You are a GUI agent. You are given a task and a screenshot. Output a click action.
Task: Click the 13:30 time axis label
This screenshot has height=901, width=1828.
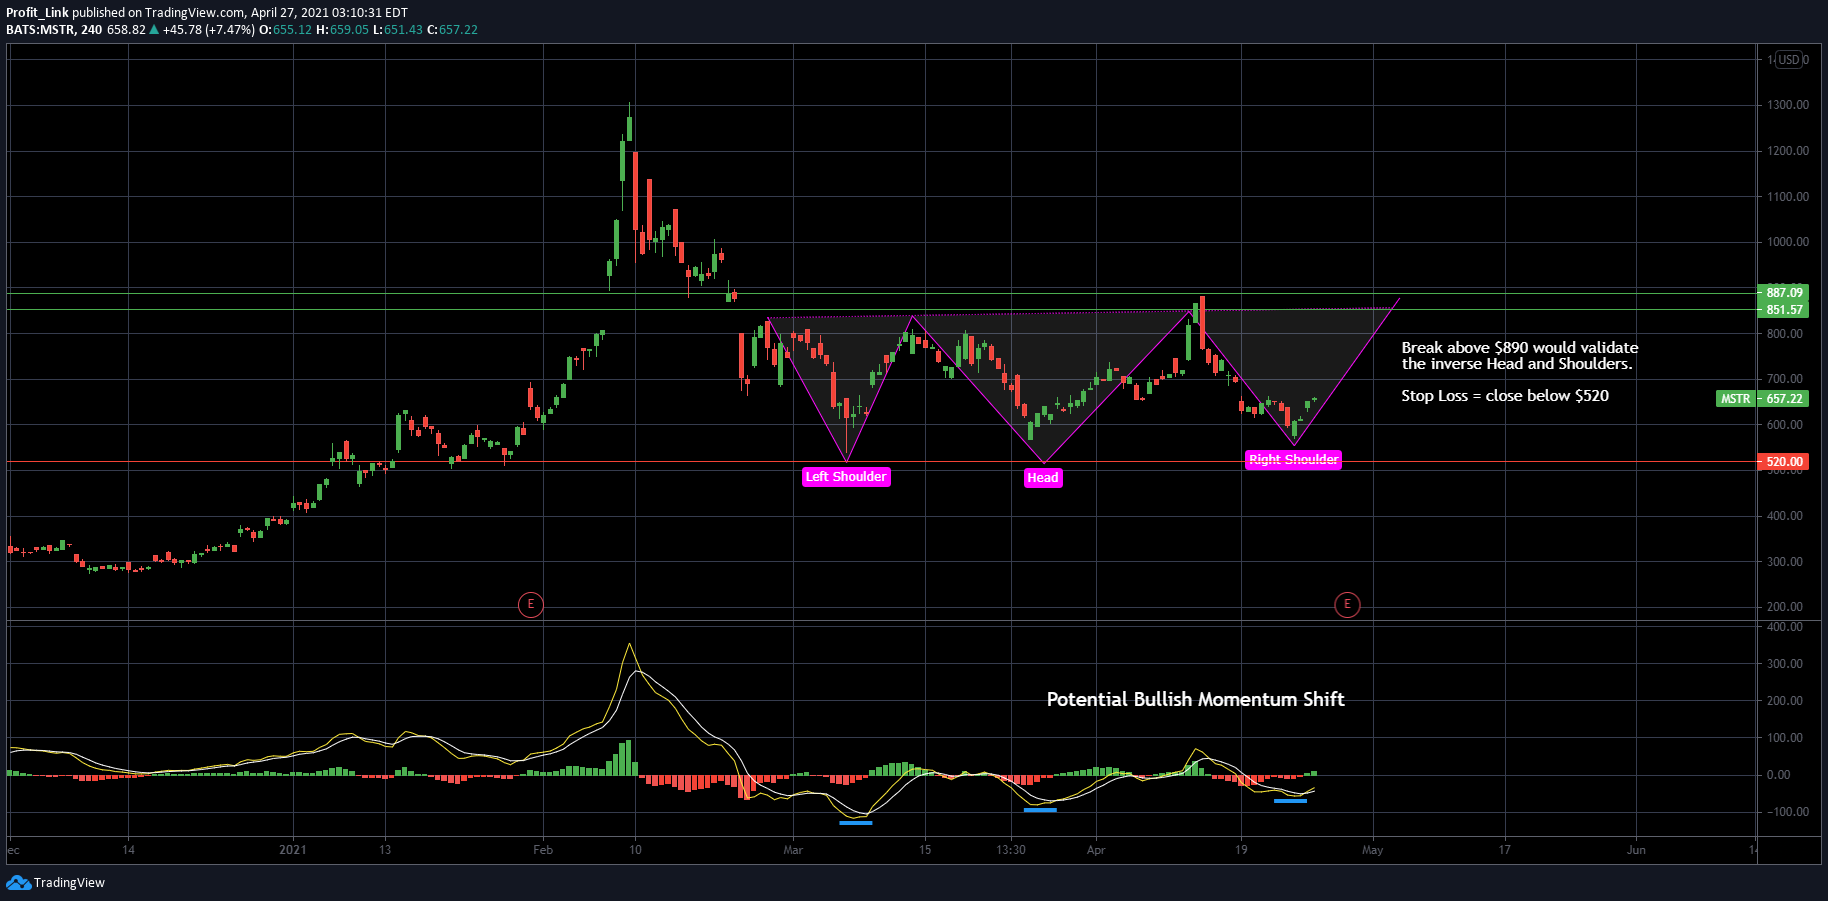[1011, 850]
